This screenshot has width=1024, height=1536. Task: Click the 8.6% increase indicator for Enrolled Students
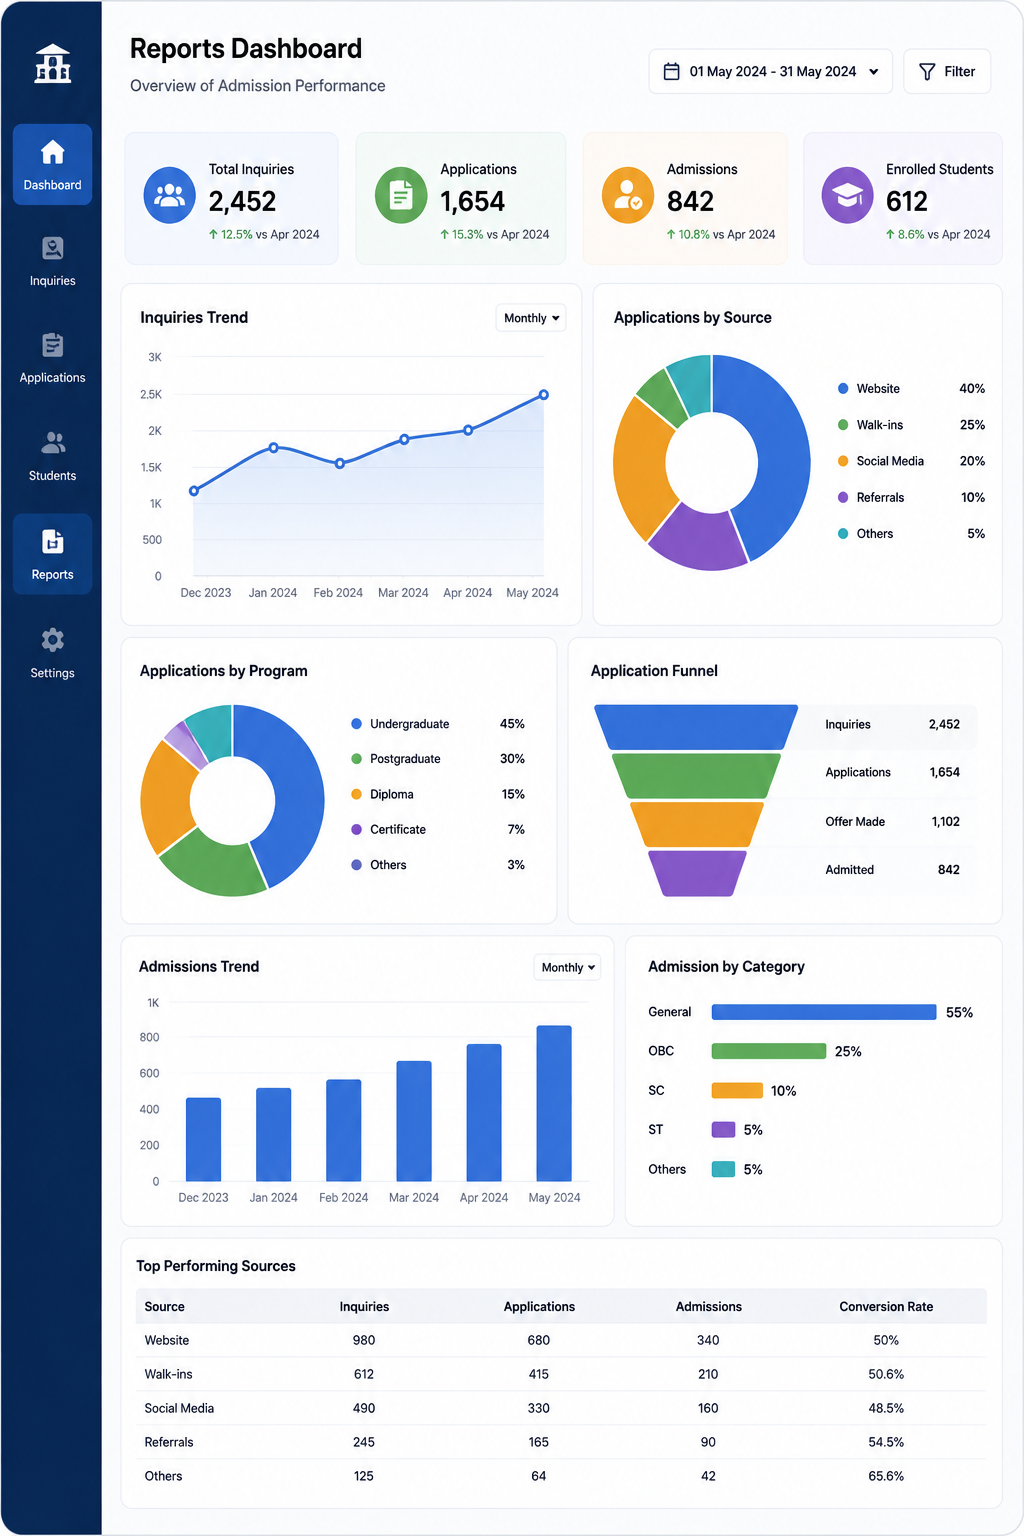905,234
